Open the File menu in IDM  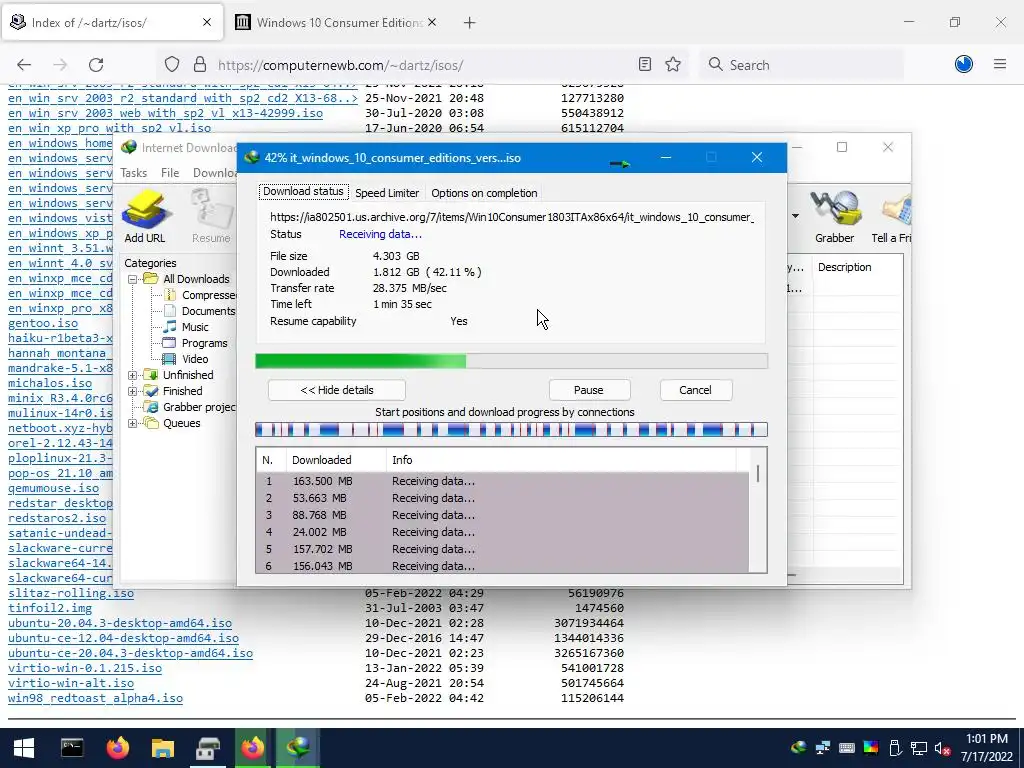coord(170,173)
